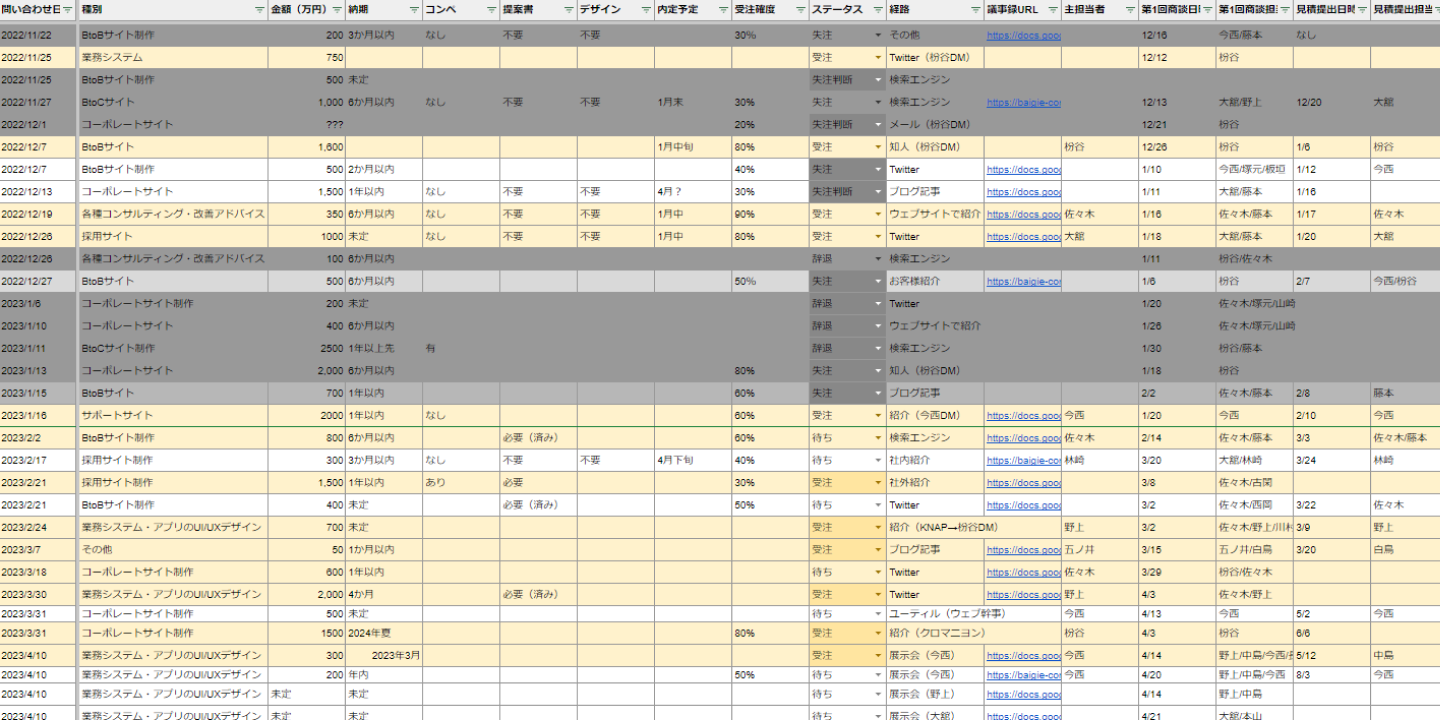
Task: Expand 待ち dropdown in the 2023/2/2 row
Action: click(x=878, y=438)
